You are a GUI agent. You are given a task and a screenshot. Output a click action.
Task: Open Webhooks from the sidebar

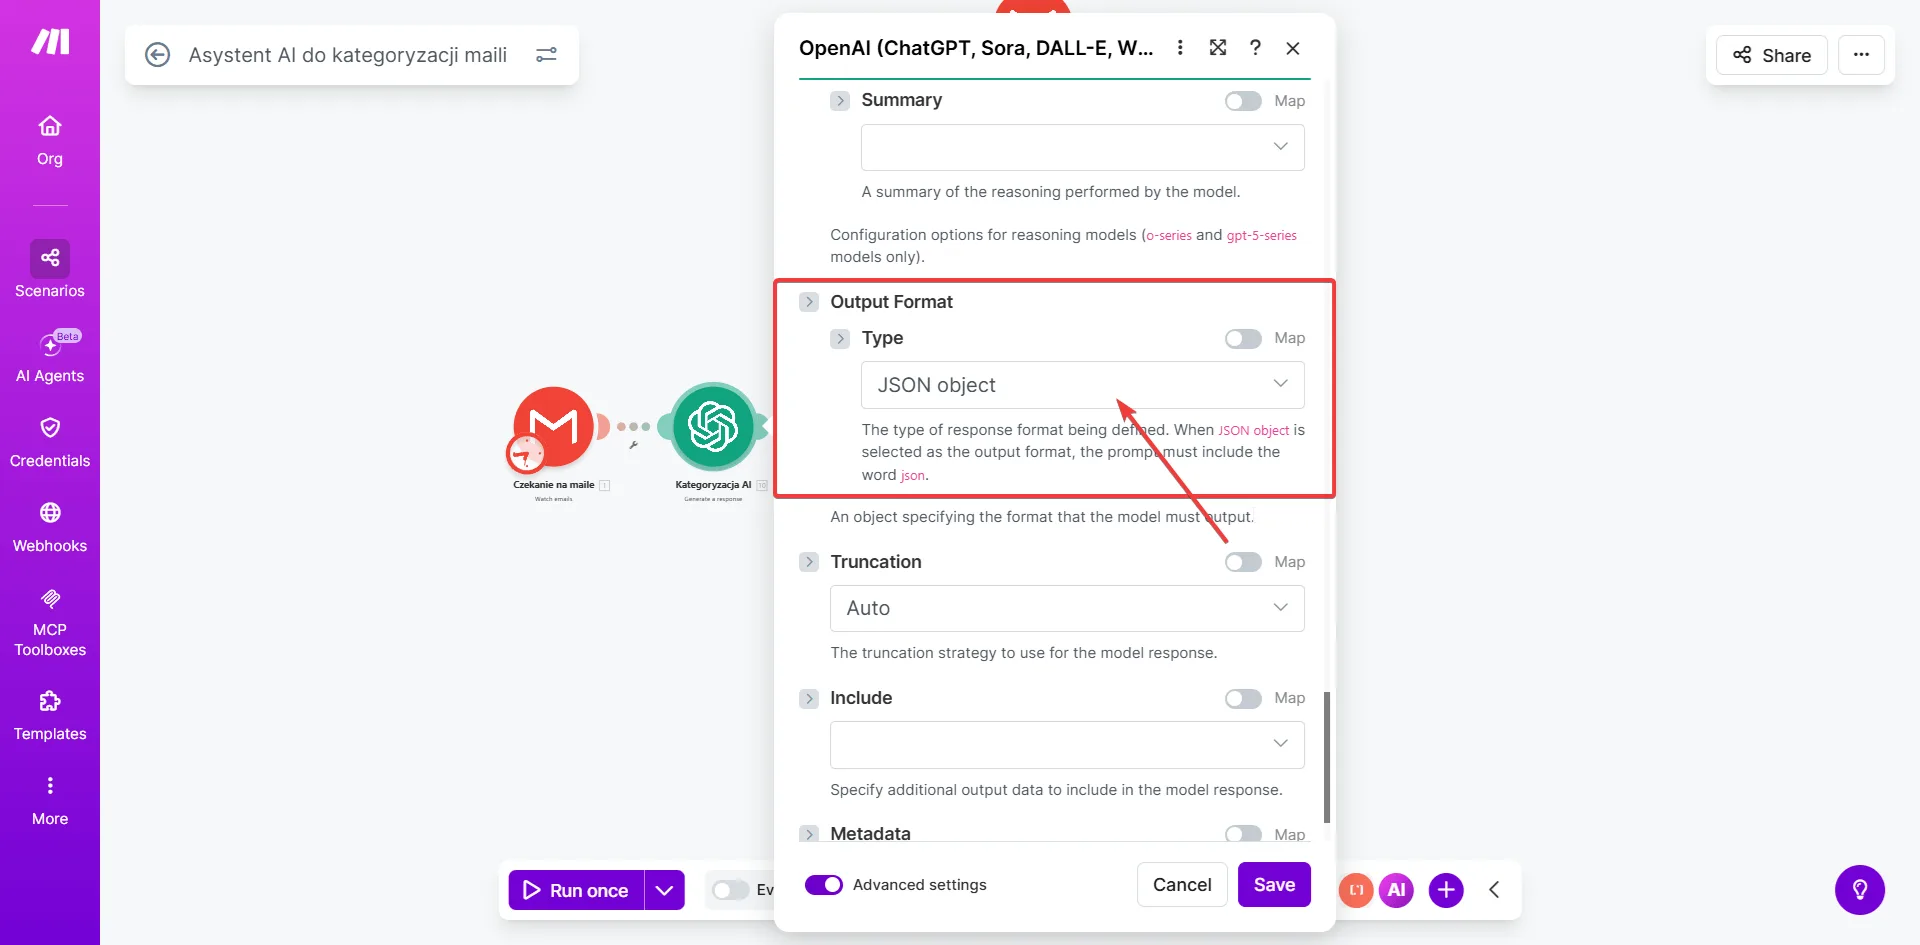(50, 527)
